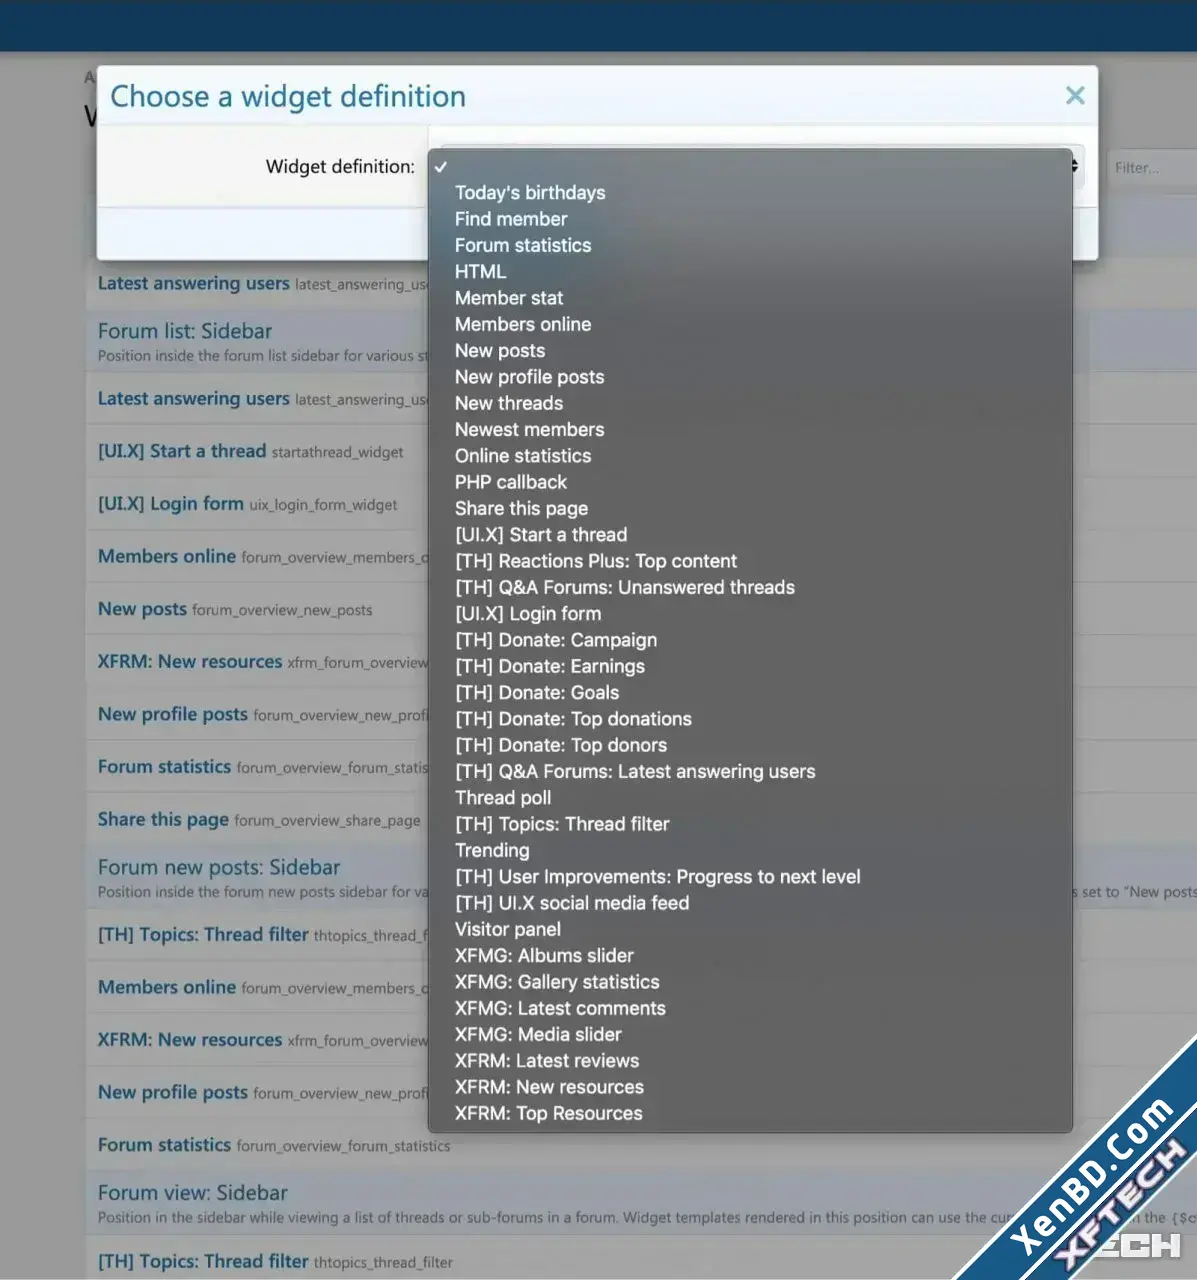
Task: Open Forum statistics under Forum new posts: Sidebar
Action: click(164, 1145)
